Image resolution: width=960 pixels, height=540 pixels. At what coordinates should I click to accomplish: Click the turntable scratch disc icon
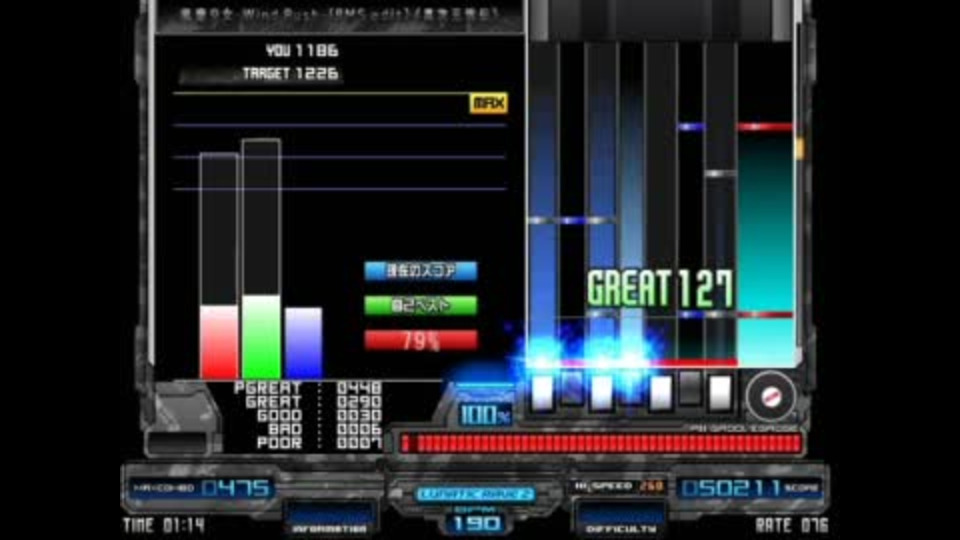coord(771,397)
